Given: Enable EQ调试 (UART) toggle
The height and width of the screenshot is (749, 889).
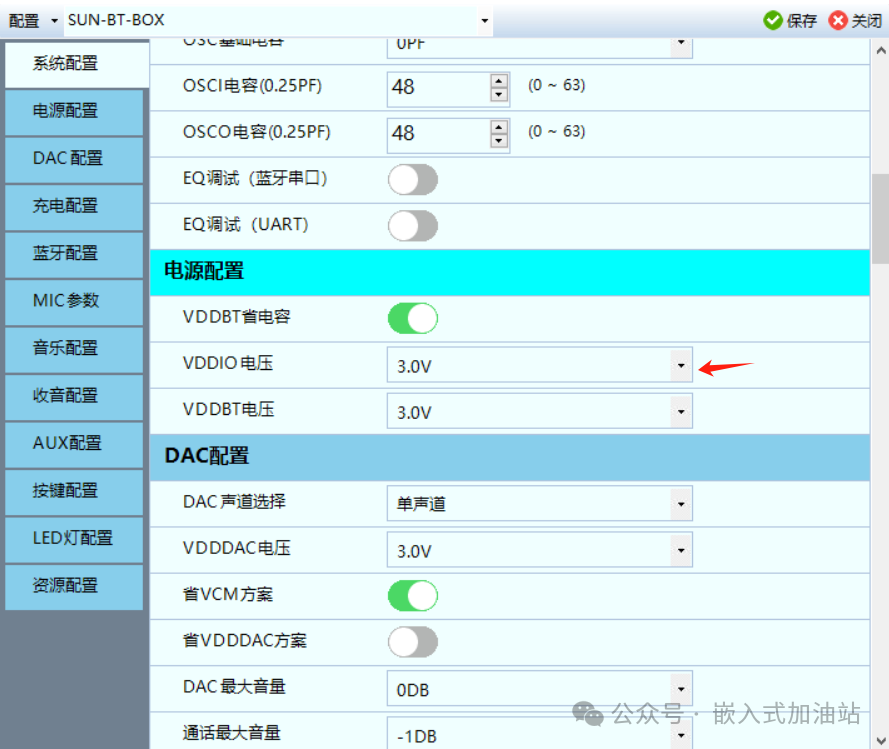Looking at the screenshot, I should click(x=413, y=226).
